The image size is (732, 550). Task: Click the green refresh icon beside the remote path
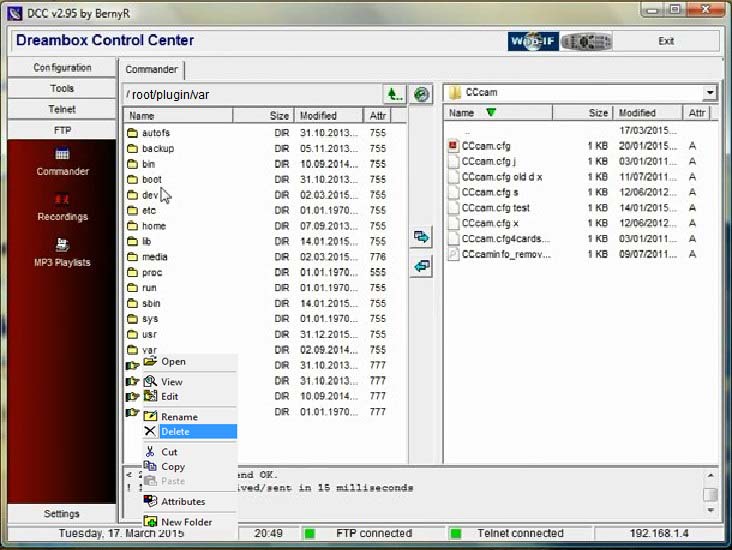[421, 94]
